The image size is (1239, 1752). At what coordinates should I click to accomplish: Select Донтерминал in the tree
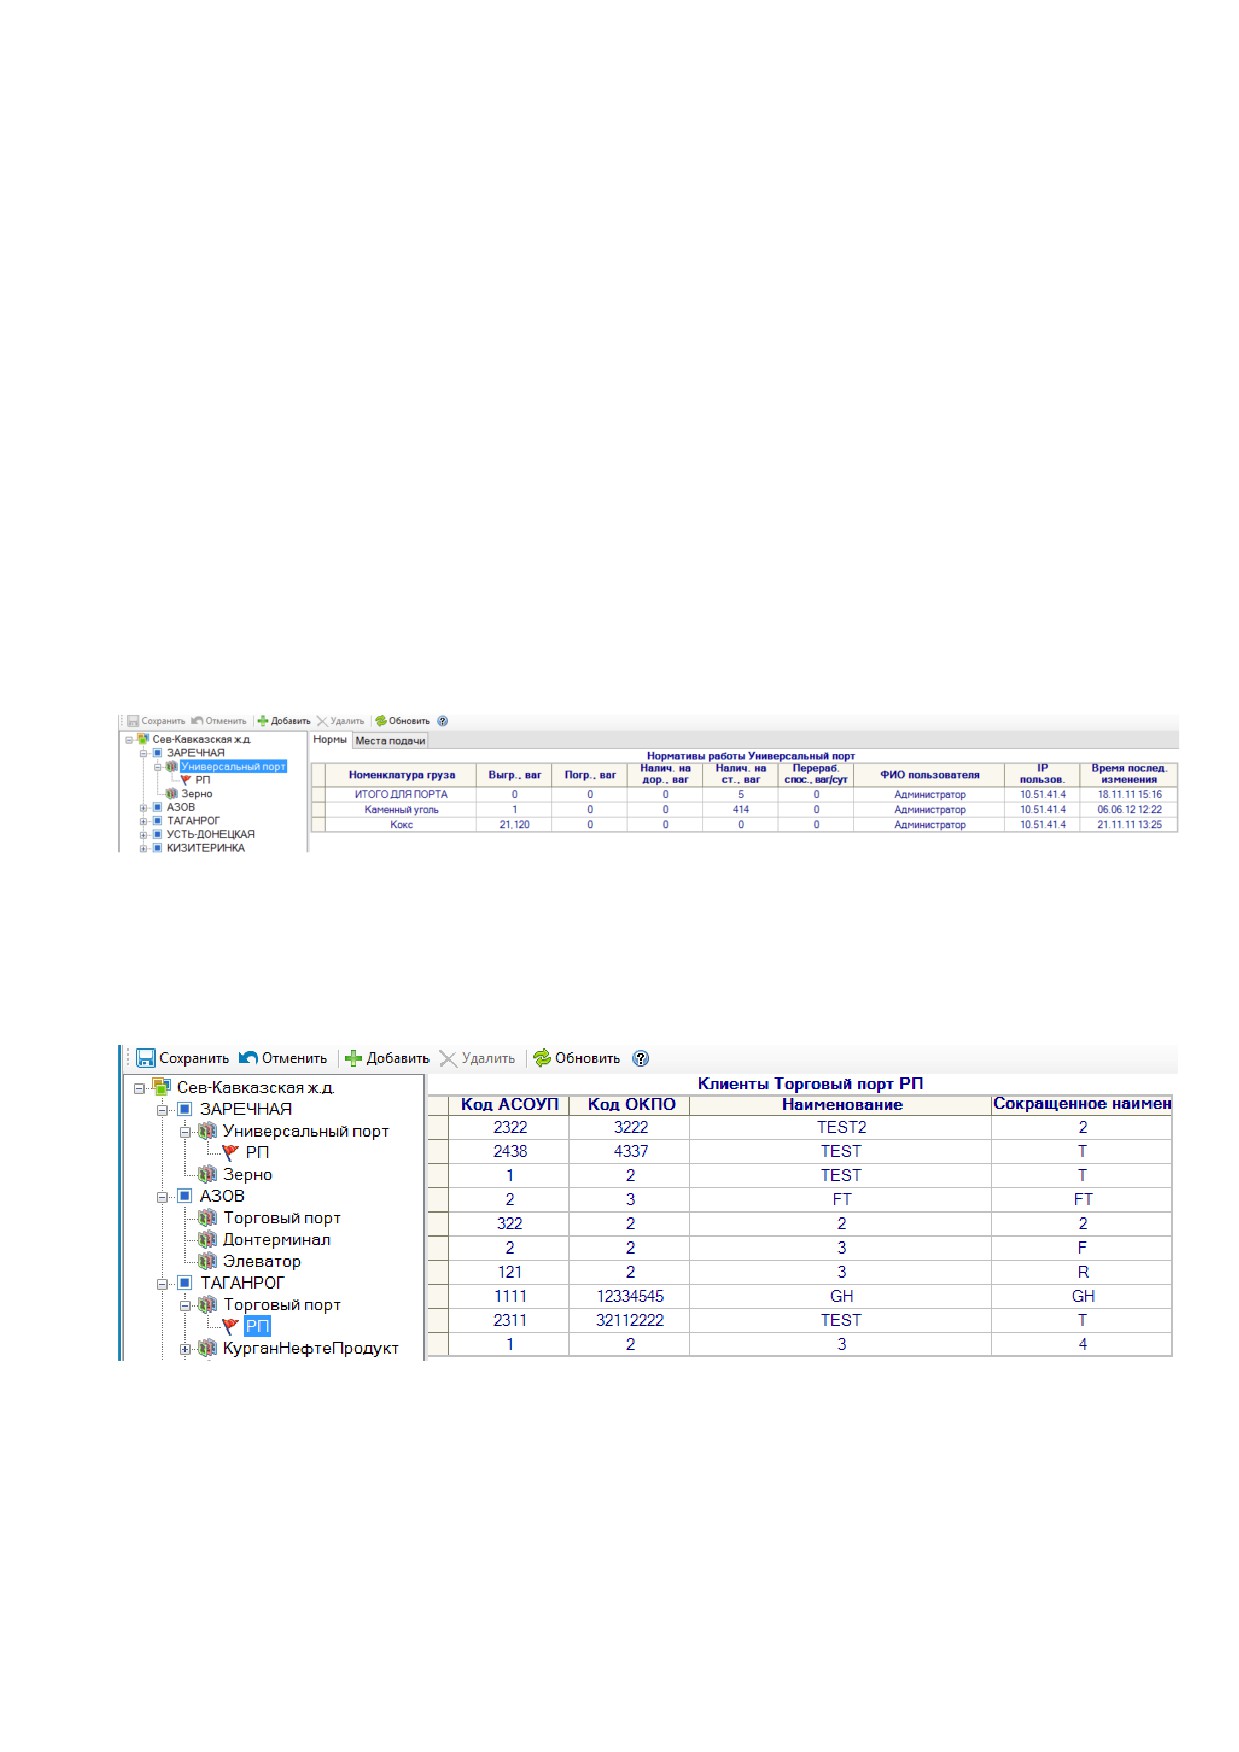276,1240
